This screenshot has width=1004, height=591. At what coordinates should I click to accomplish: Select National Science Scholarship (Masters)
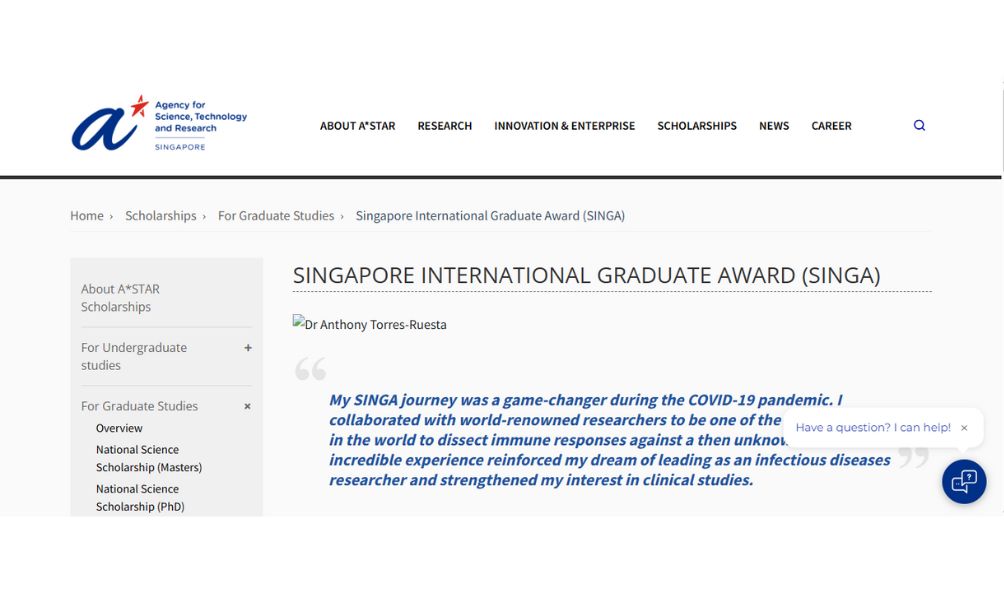(x=149, y=458)
